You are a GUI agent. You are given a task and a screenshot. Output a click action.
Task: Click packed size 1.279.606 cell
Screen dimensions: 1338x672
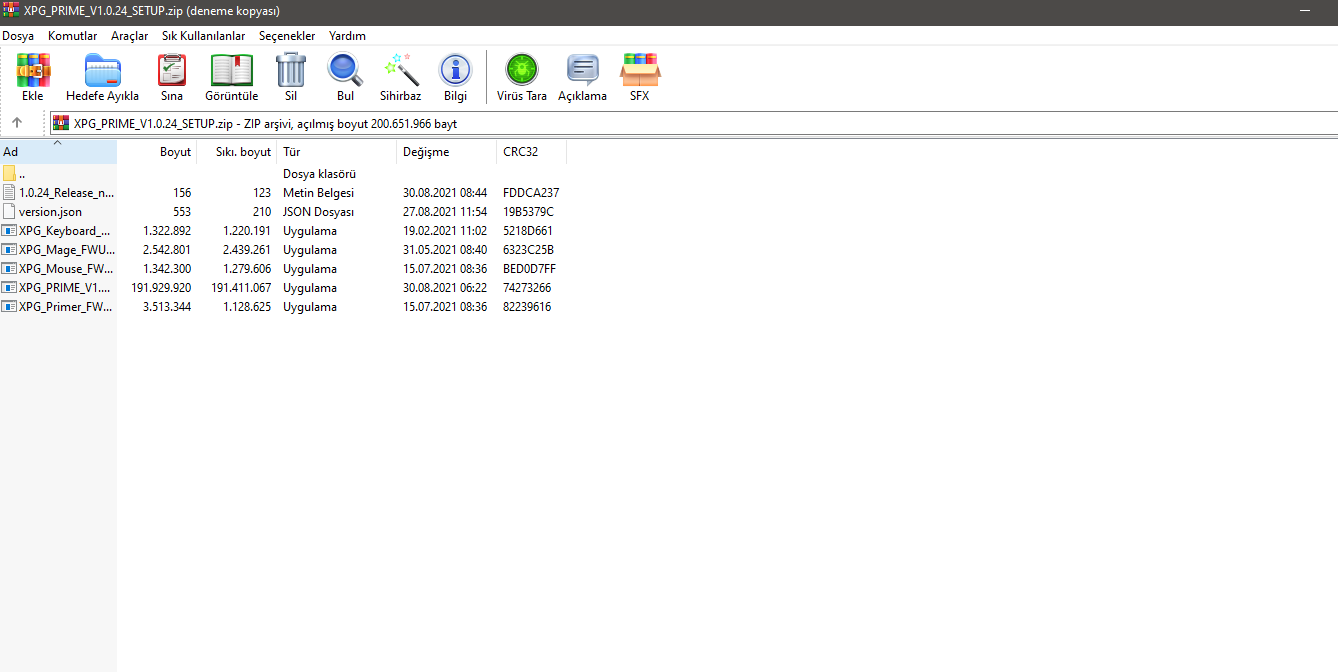pos(246,269)
